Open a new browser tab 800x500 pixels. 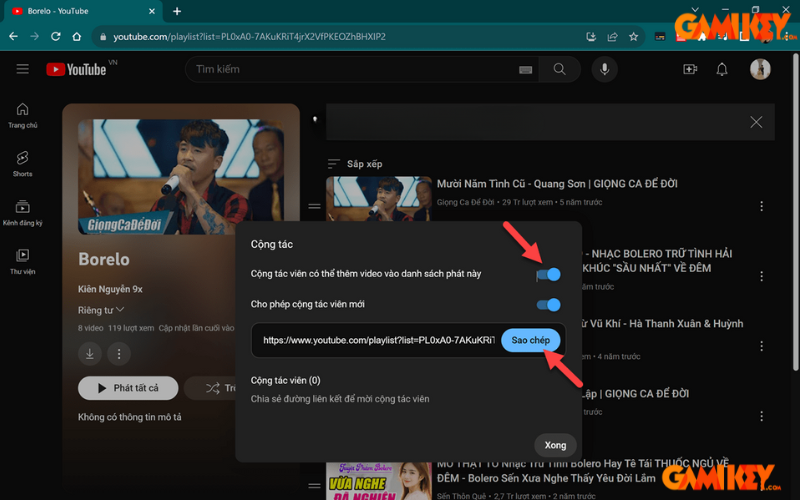(177, 11)
